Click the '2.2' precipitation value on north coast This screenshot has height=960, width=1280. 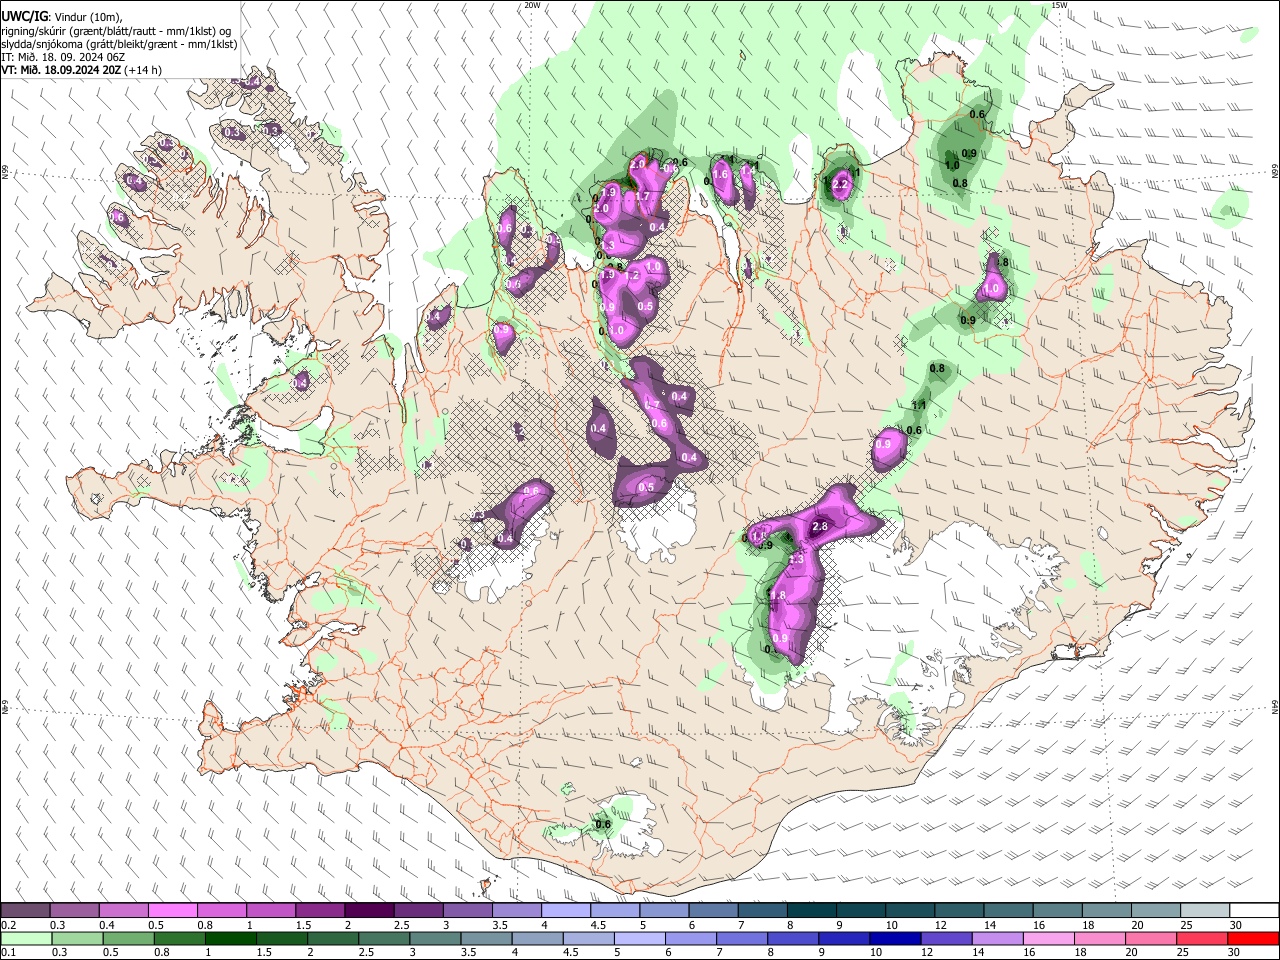click(841, 185)
